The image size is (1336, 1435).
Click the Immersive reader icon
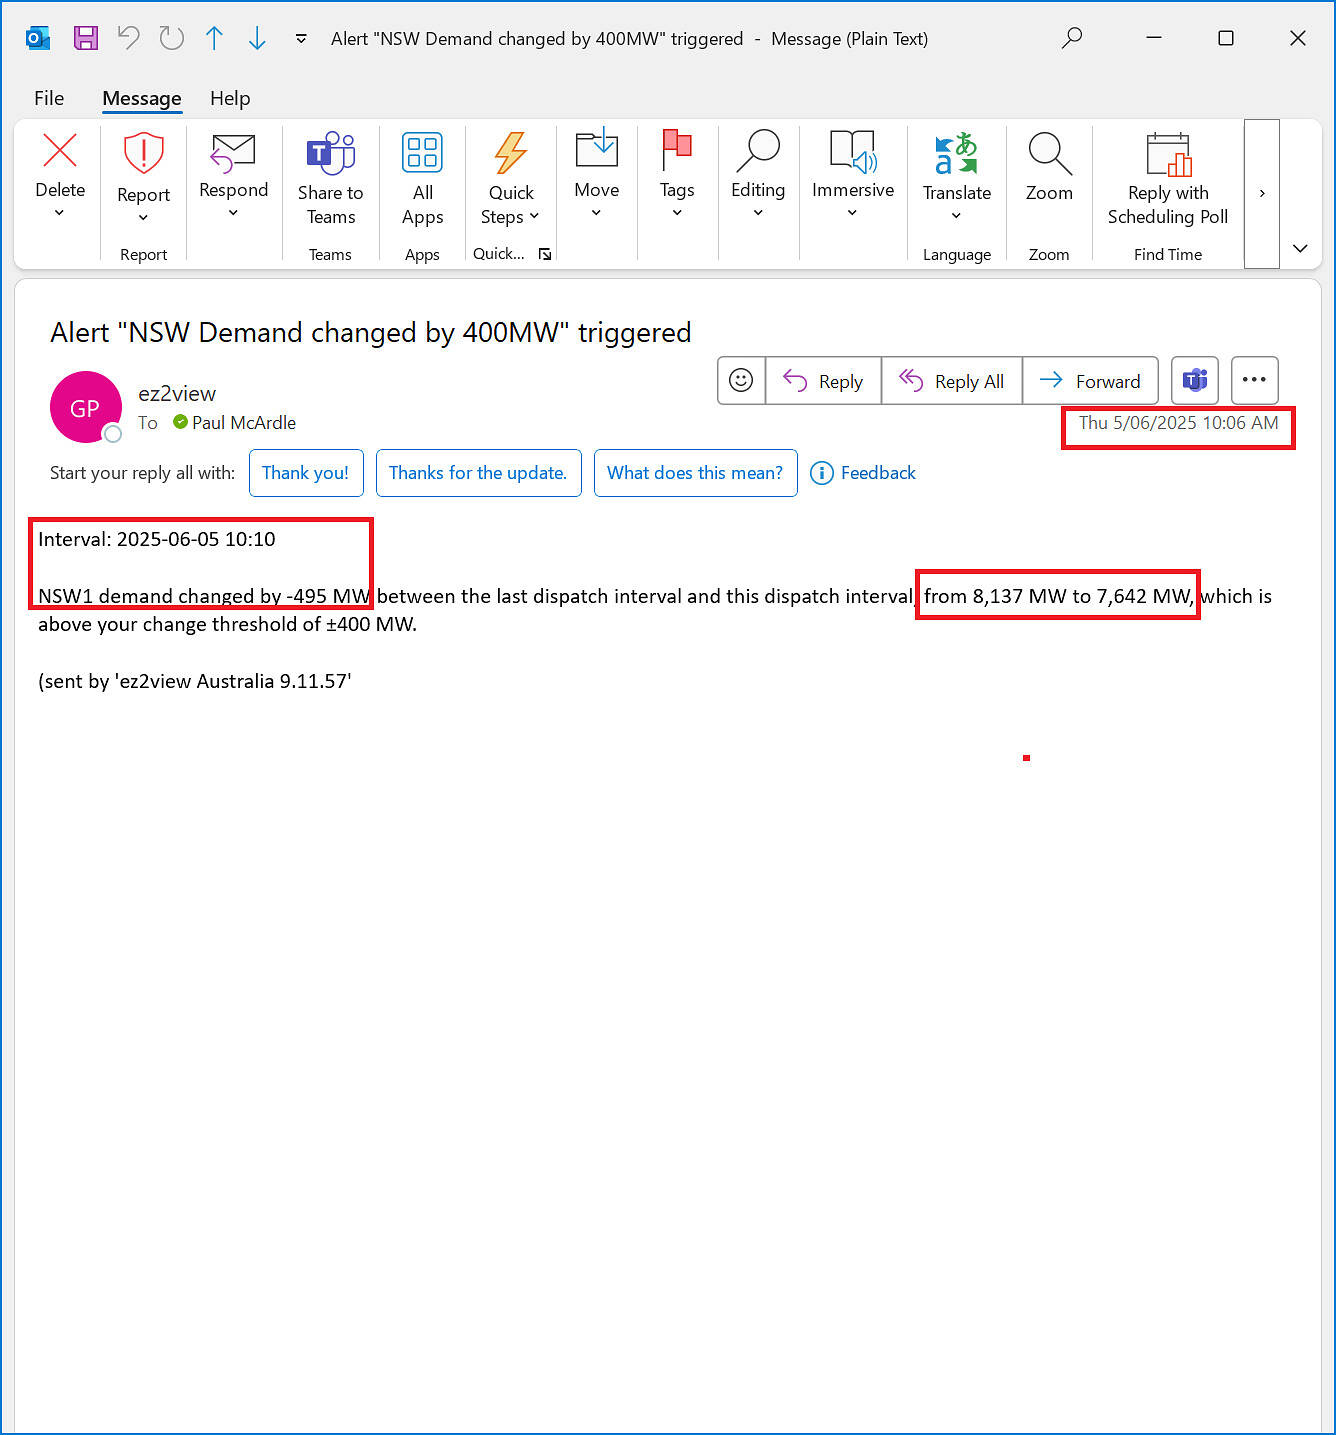(853, 151)
